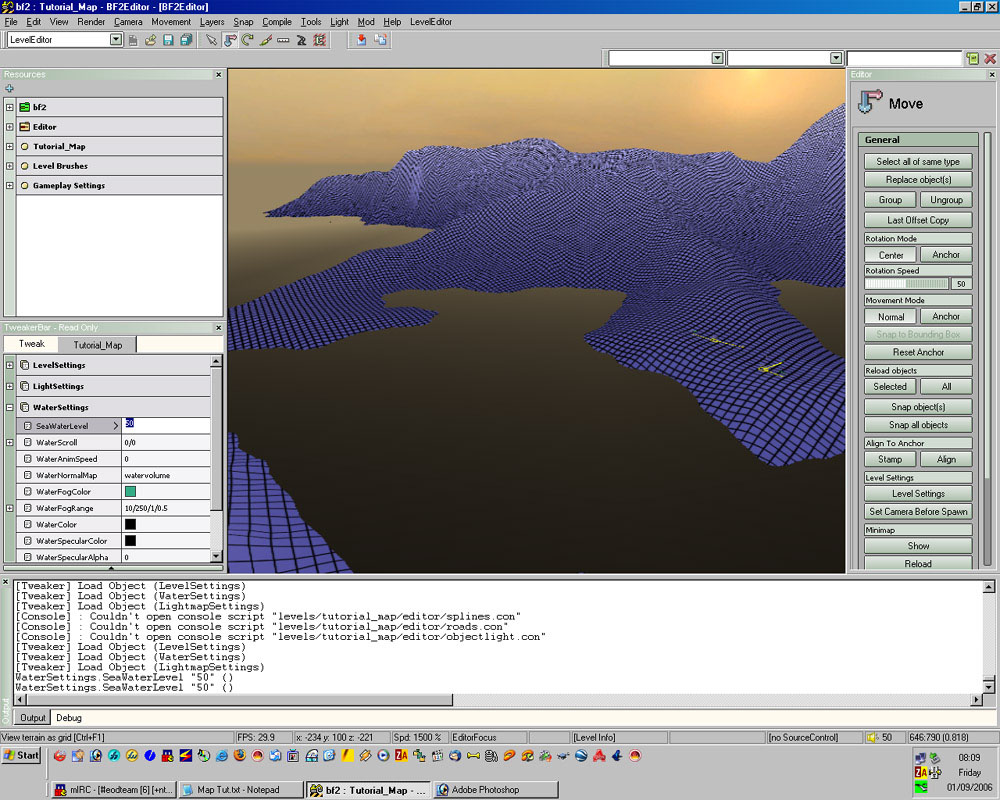Pick the paintbrush tool in toolbar
Viewport: 1000px width, 800px height.
point(265,40)
